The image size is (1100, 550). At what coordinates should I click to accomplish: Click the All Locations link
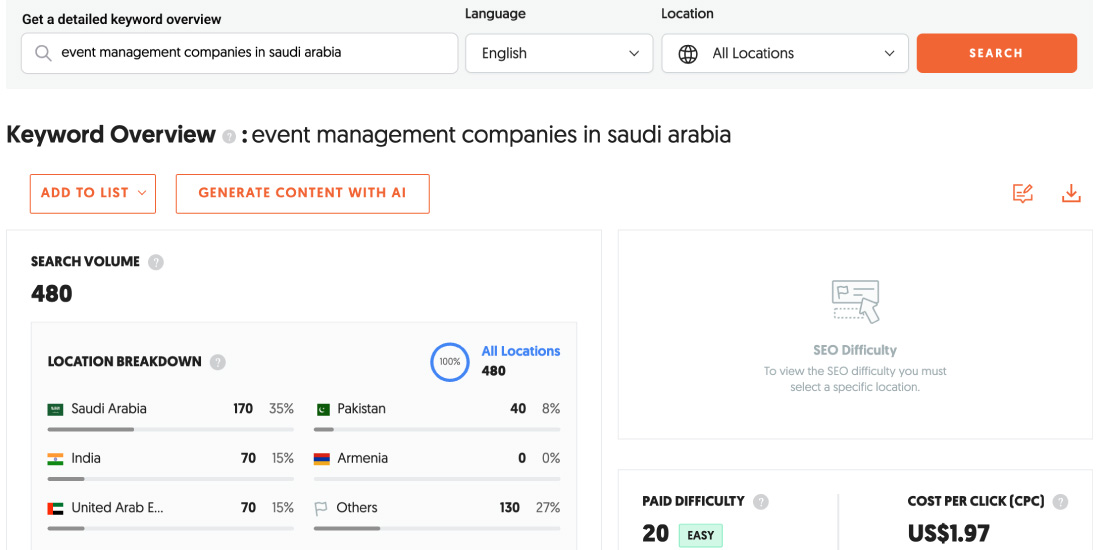click(x=520, y=351)
